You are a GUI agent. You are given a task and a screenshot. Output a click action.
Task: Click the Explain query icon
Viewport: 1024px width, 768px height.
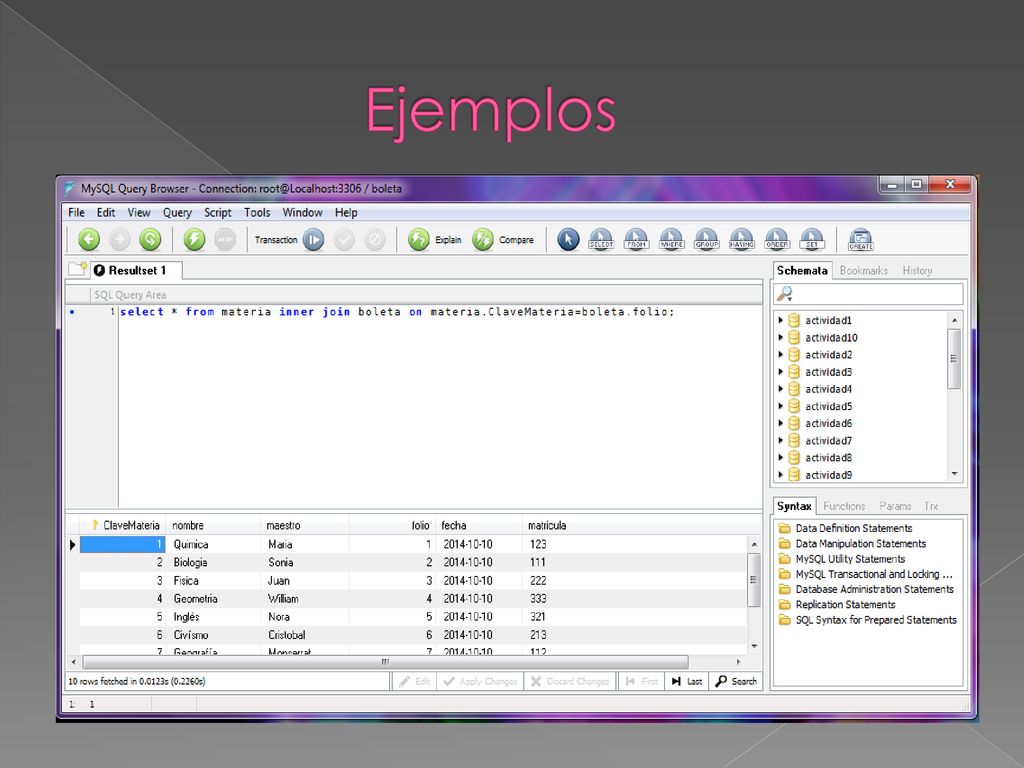419,240
